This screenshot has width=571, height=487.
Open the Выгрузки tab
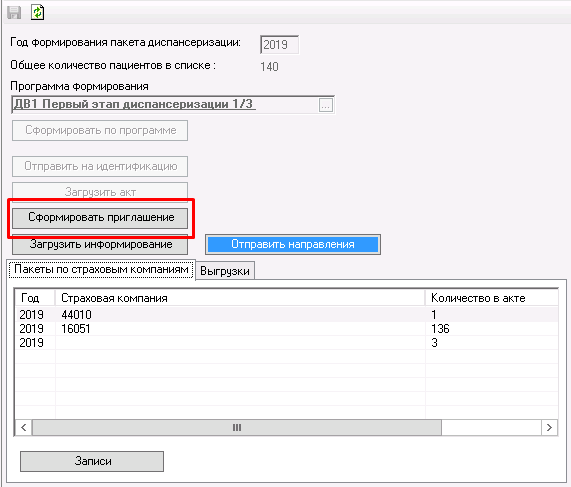click(x=225, y=271)
